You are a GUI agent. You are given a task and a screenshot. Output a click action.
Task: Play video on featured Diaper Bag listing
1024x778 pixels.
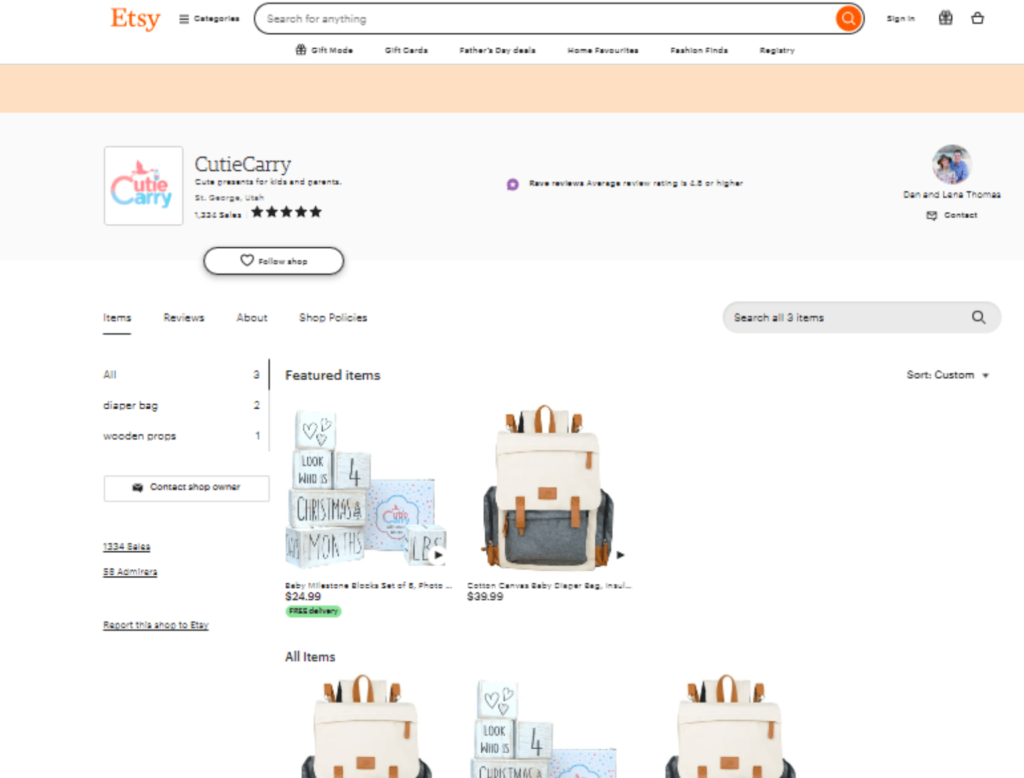(x=620, y=555)
